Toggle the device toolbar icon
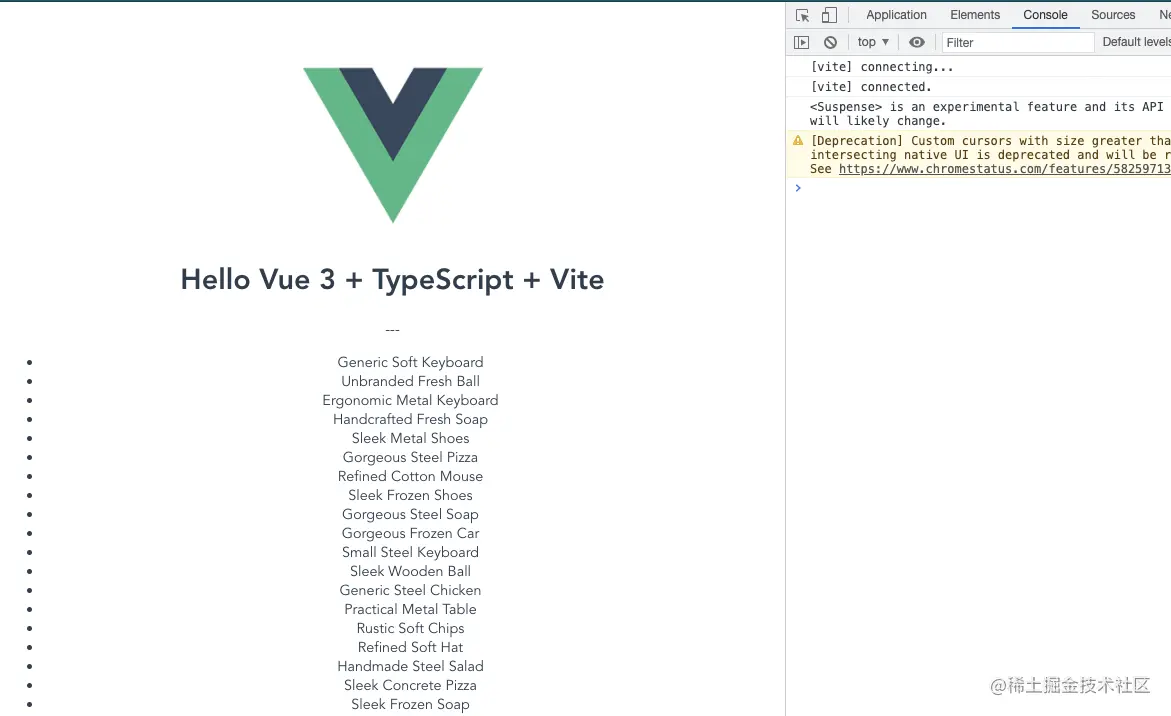 [x=829, y=15]
